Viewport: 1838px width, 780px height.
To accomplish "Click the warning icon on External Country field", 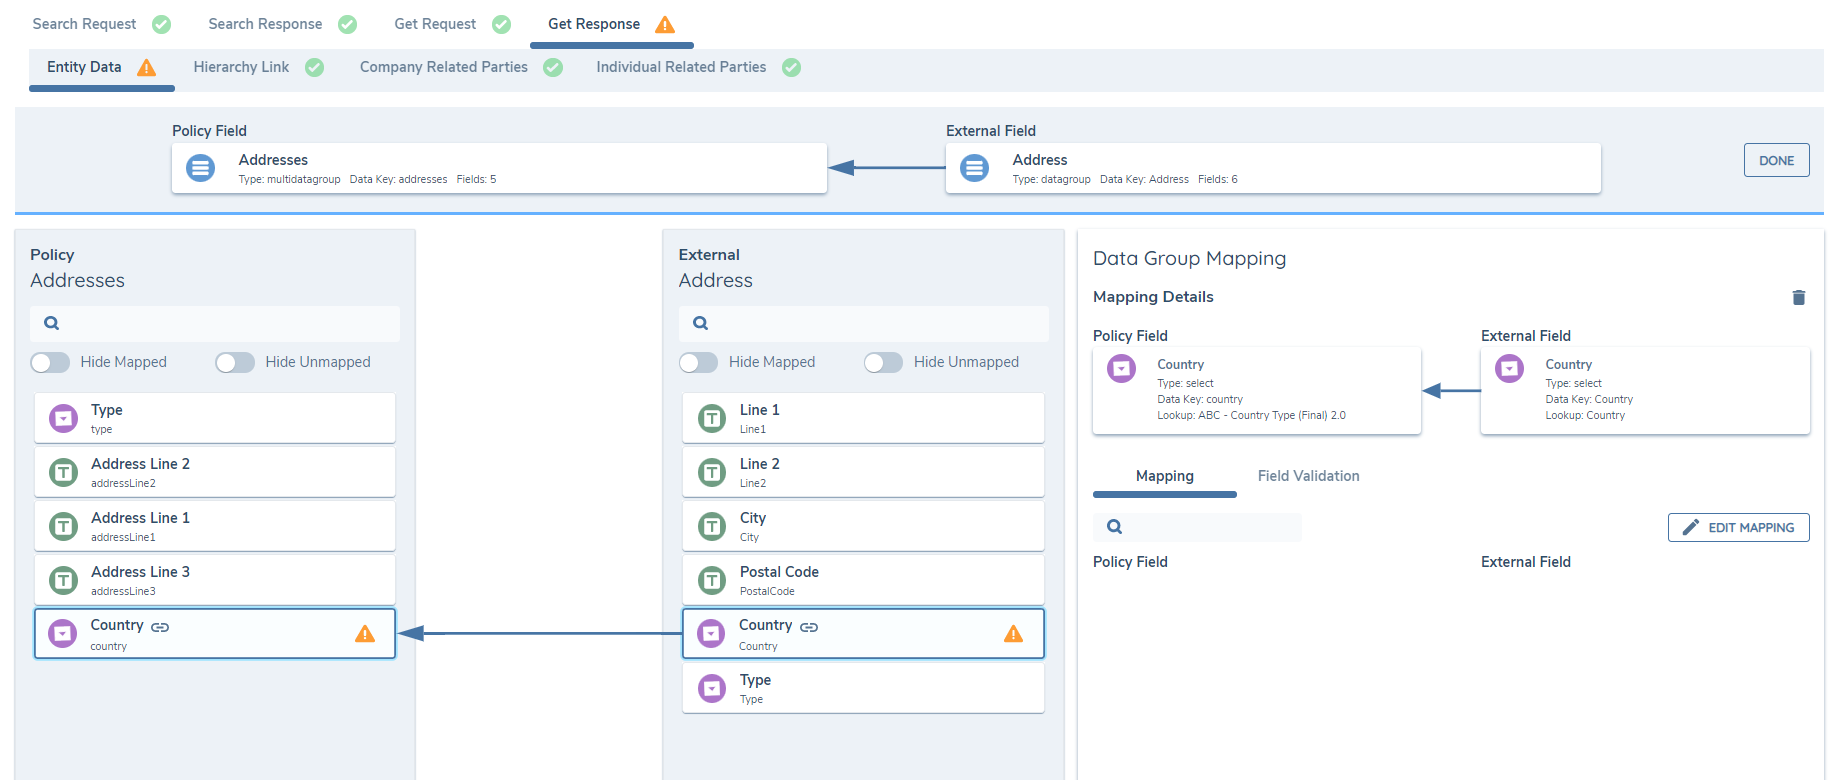I will coord(1013,634).
